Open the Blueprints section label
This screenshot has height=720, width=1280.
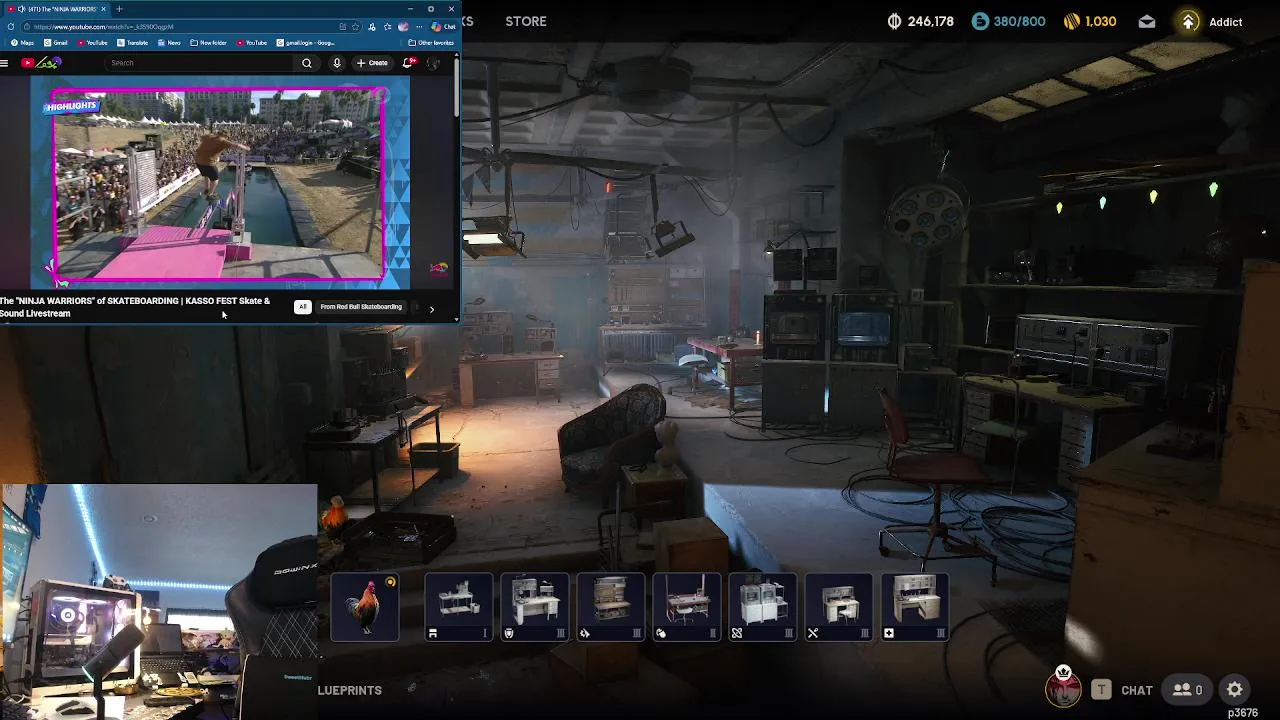(x=350, y=690)
